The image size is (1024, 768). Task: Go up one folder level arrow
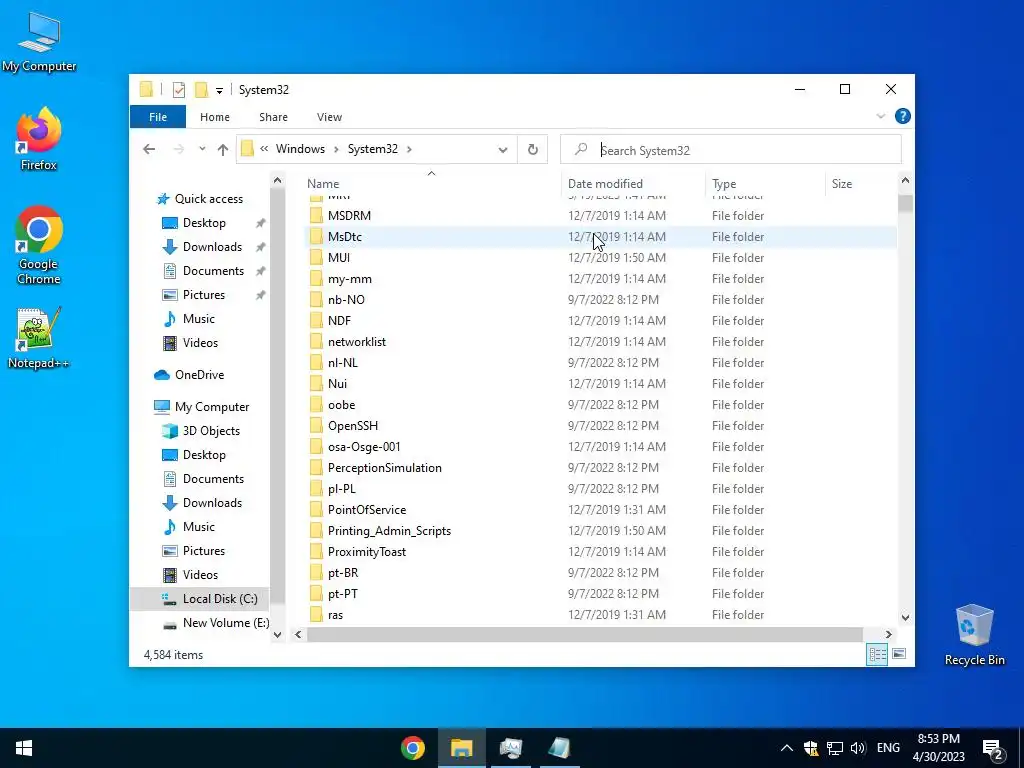223,150
